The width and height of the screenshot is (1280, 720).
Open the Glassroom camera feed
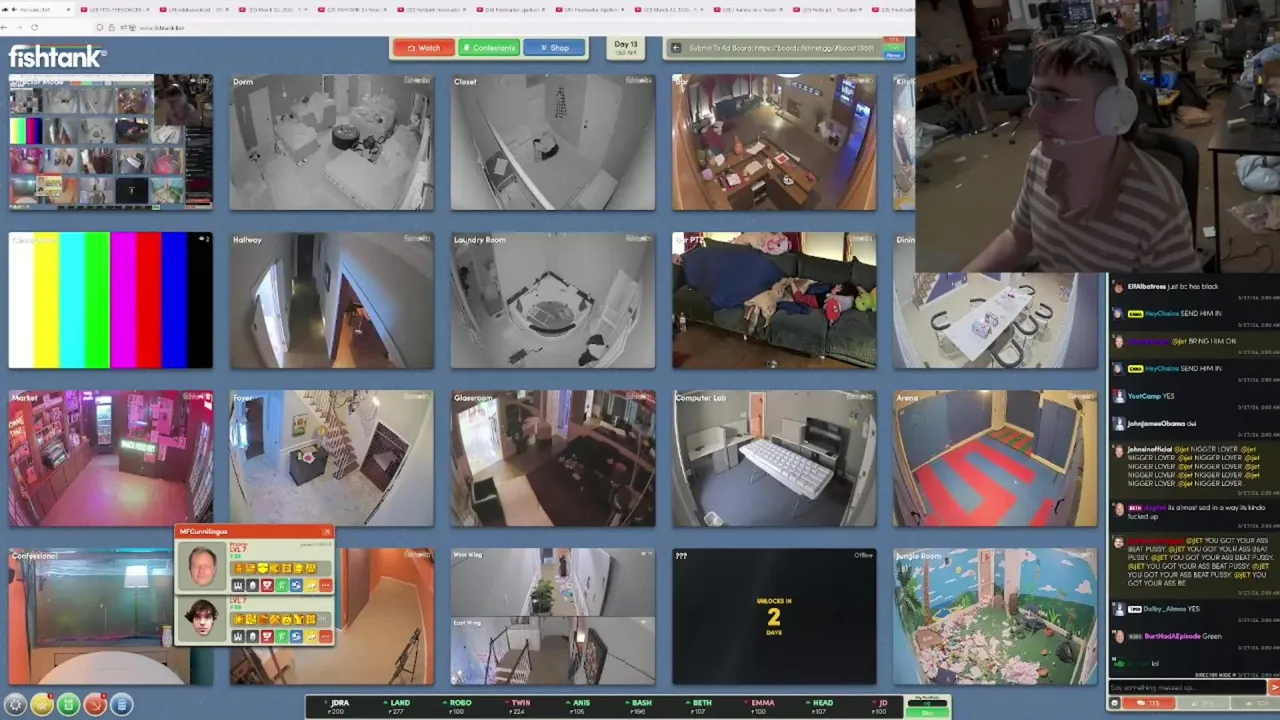pos(553,458)
